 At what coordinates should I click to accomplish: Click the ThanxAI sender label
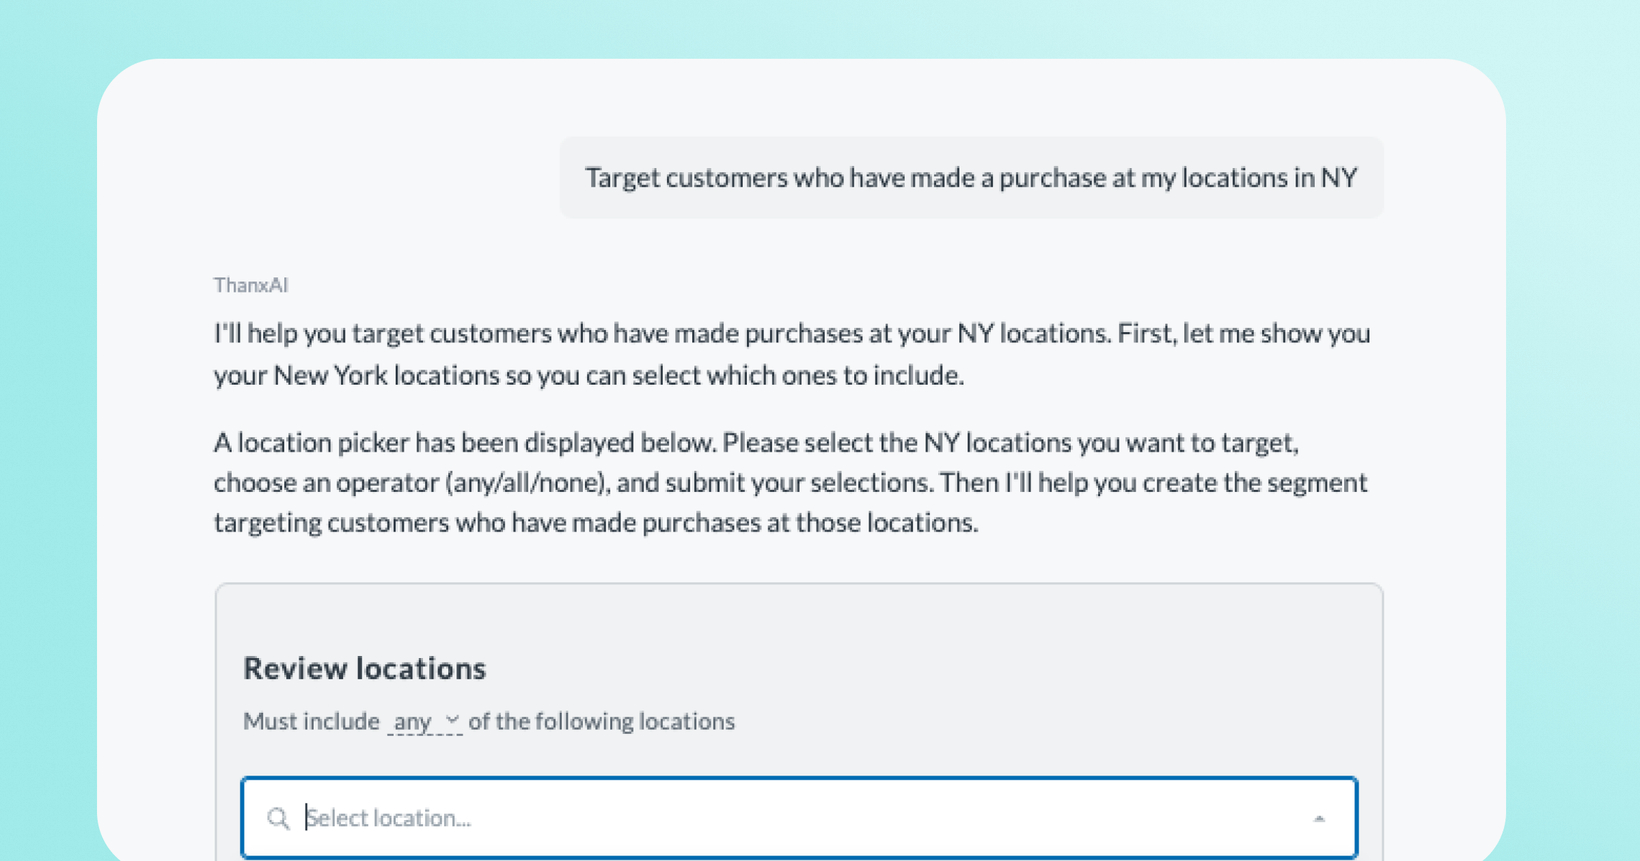pos(251,285)
